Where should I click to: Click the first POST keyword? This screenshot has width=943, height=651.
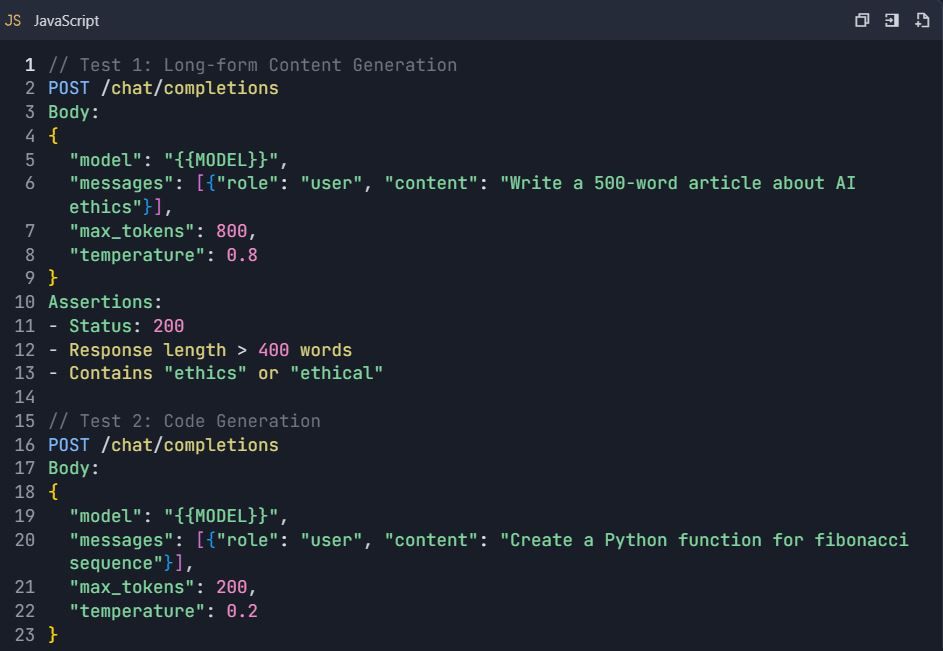click(69, 88)
